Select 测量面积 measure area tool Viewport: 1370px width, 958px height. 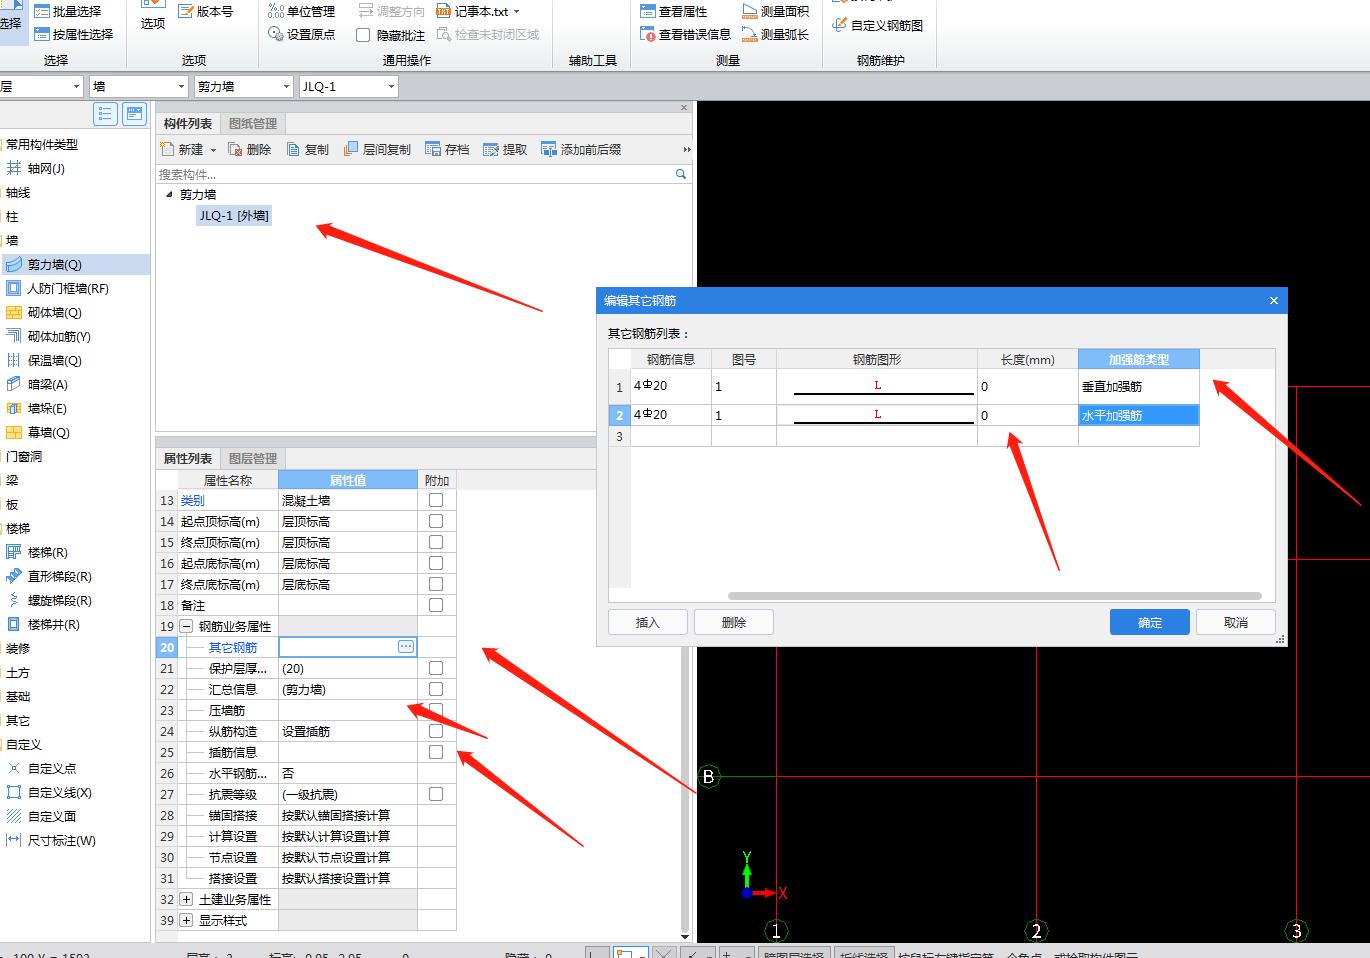click(x=775, y=11)
